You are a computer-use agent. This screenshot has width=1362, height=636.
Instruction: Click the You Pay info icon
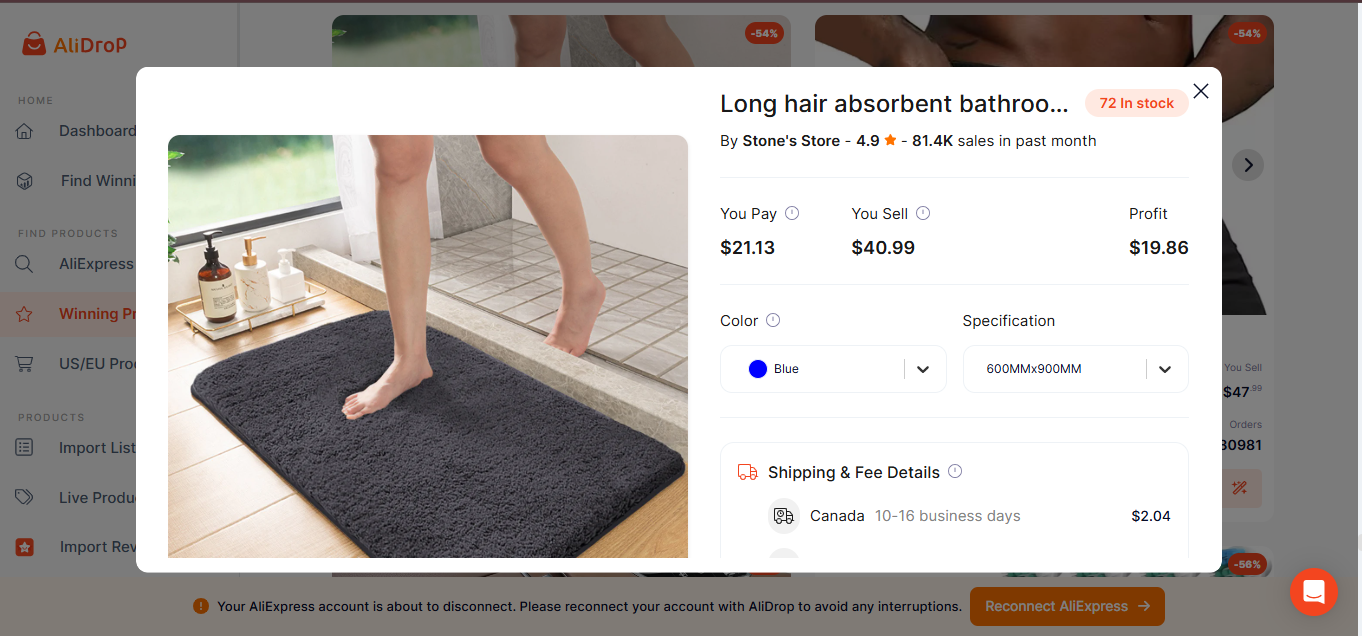coord(792,213)
